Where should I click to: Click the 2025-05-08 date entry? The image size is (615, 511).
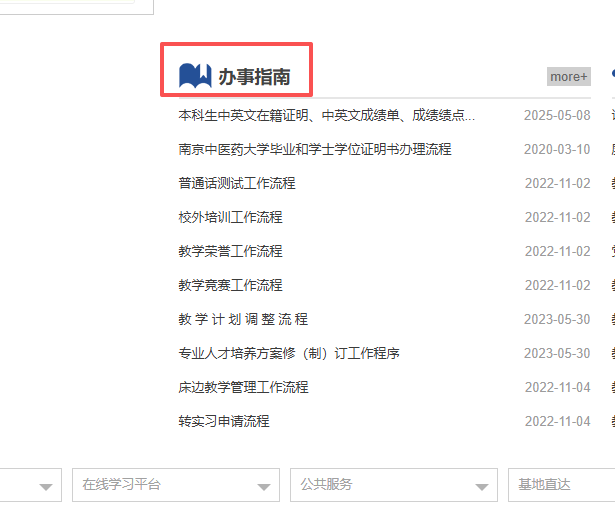tap(557, 115)
